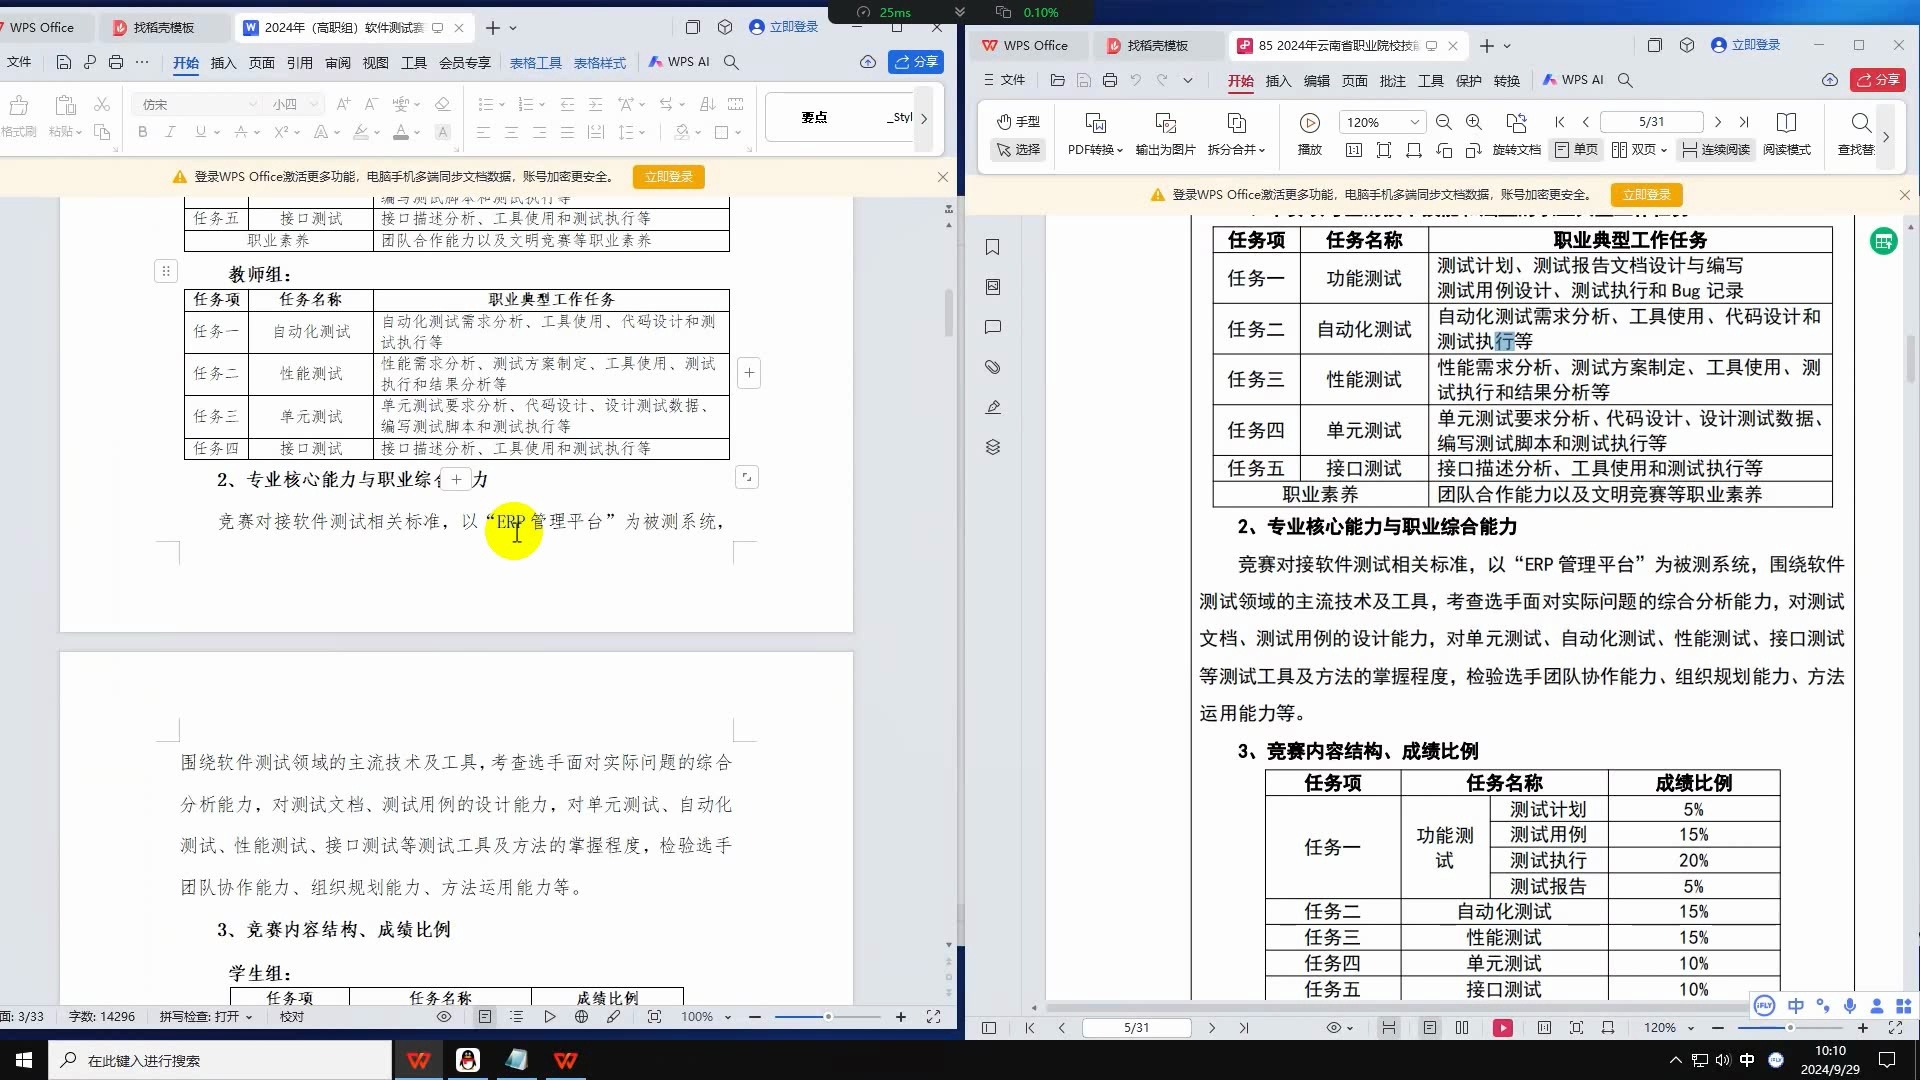Toggle PDF navigation pane in status bar
This screenshot has width=1920, height=1080.
(x=989, y=1028)
